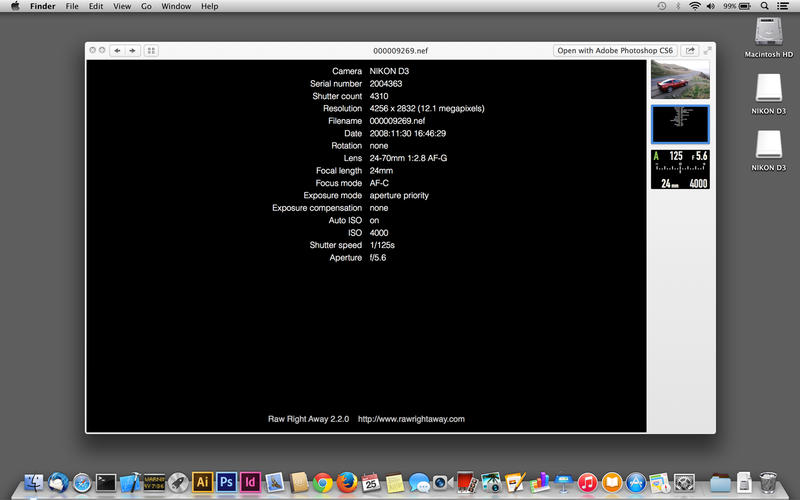
Task: Click the http://www.rawrightaway.com text
Action: pos(411,419)
